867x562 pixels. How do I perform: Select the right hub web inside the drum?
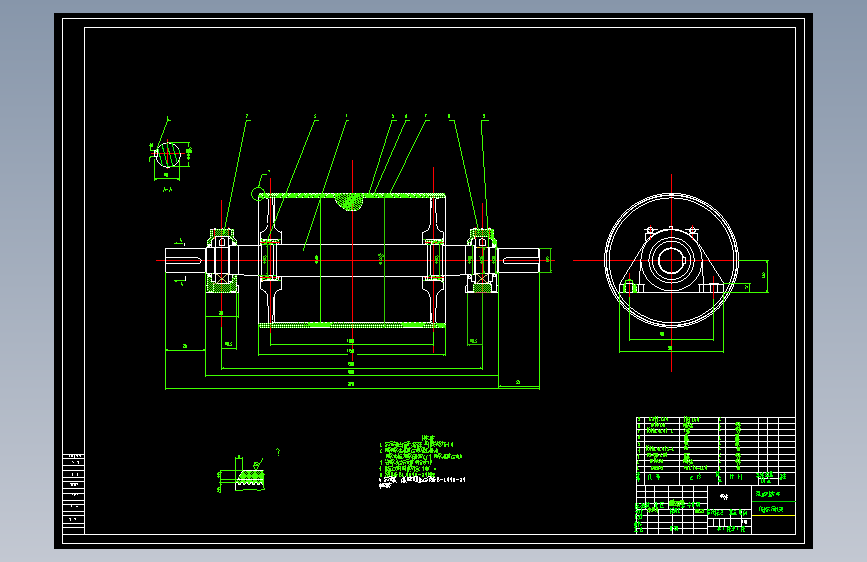pos(434,261)
